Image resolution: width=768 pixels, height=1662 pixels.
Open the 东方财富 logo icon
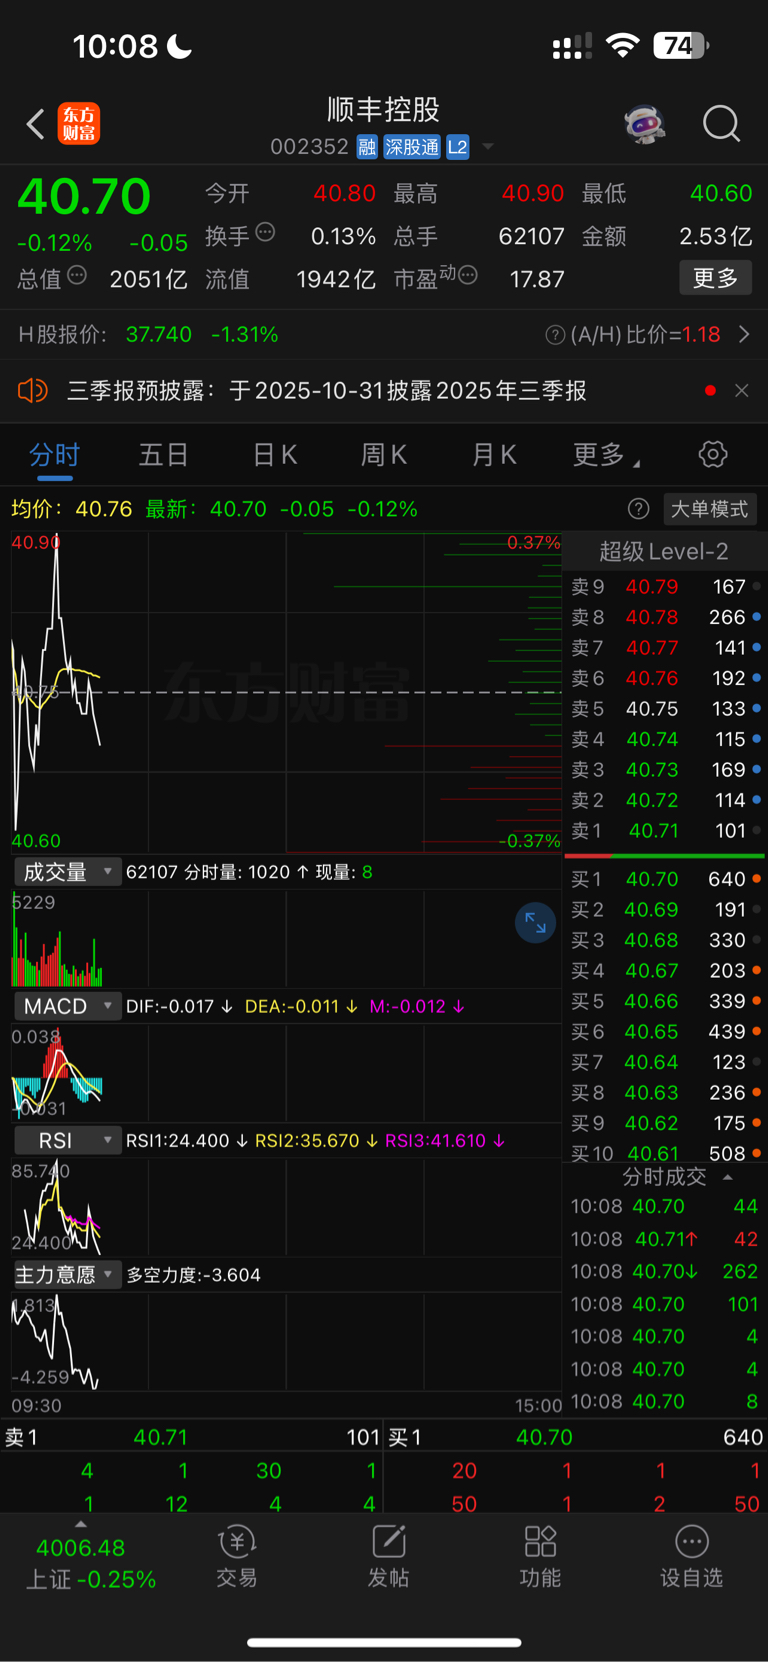(78, 124)
